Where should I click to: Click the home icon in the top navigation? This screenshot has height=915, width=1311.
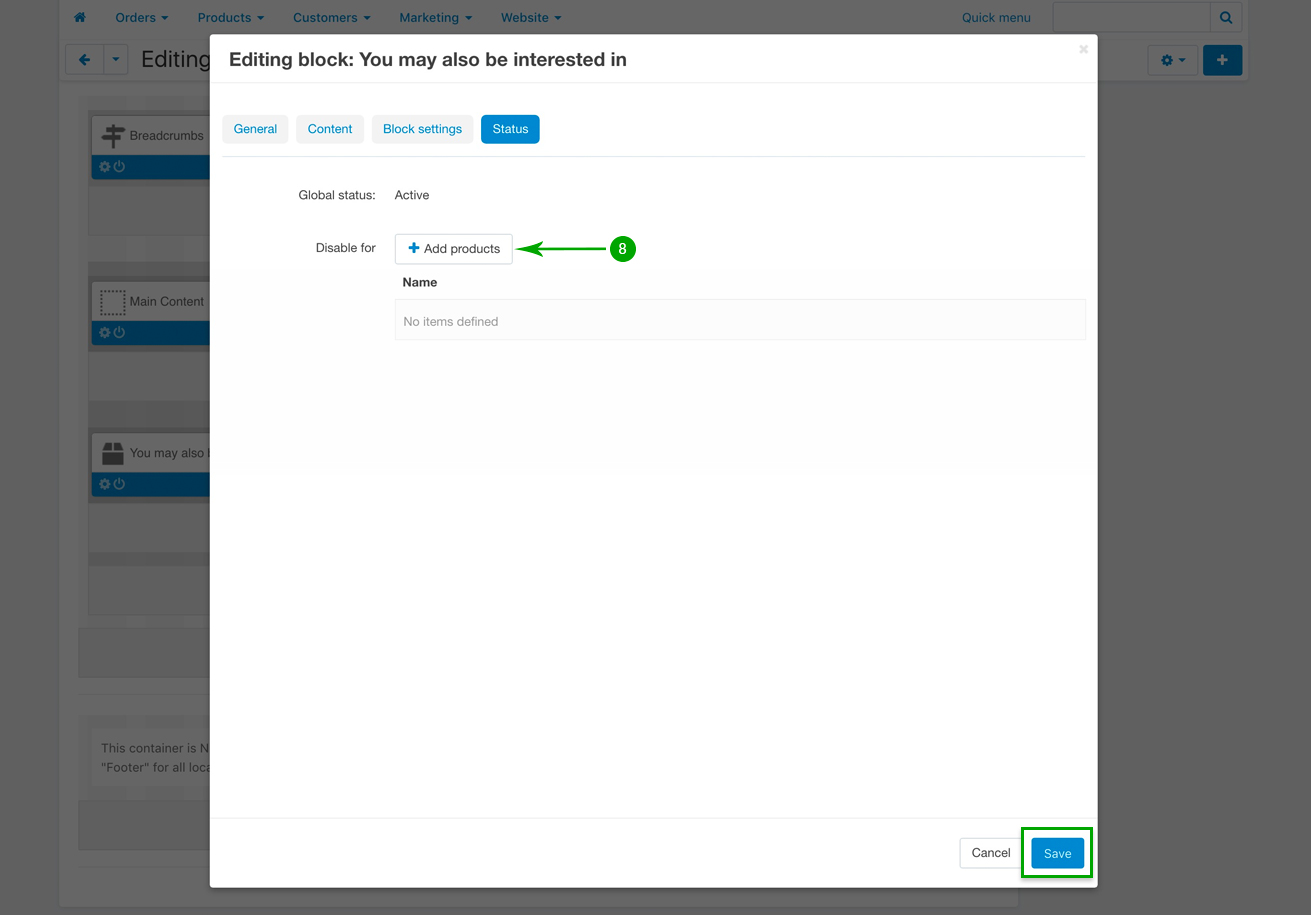point(80,18)
